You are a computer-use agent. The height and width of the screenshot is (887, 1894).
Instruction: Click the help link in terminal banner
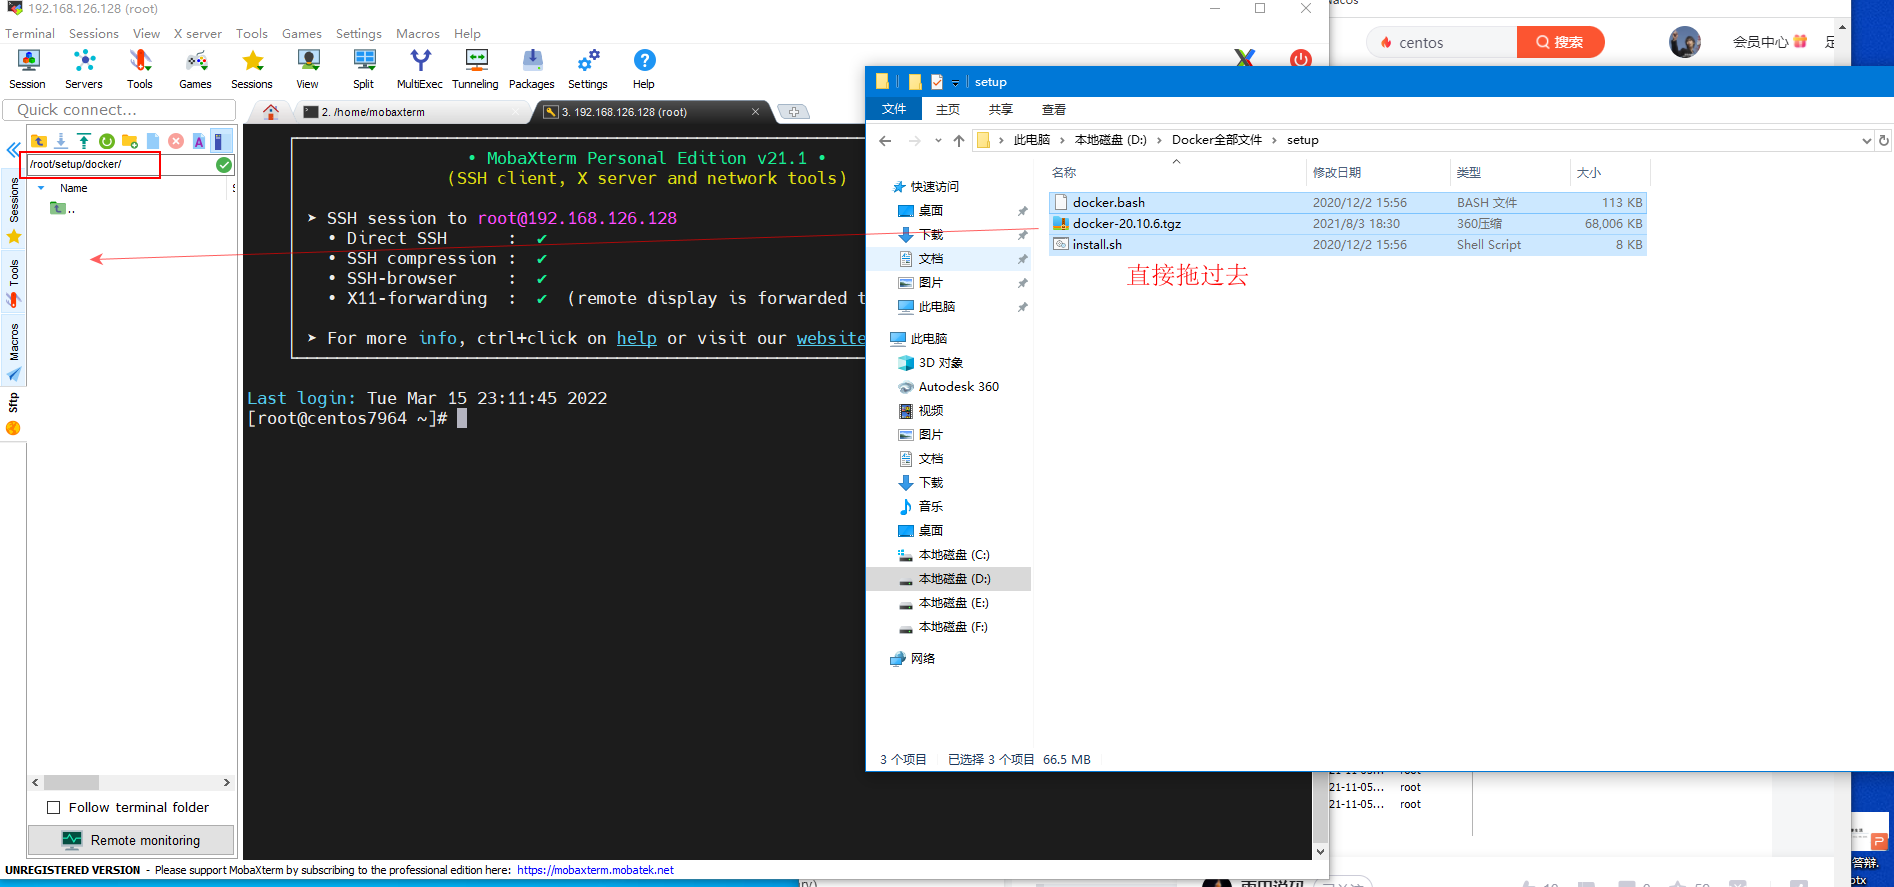(x=636, y=338)
